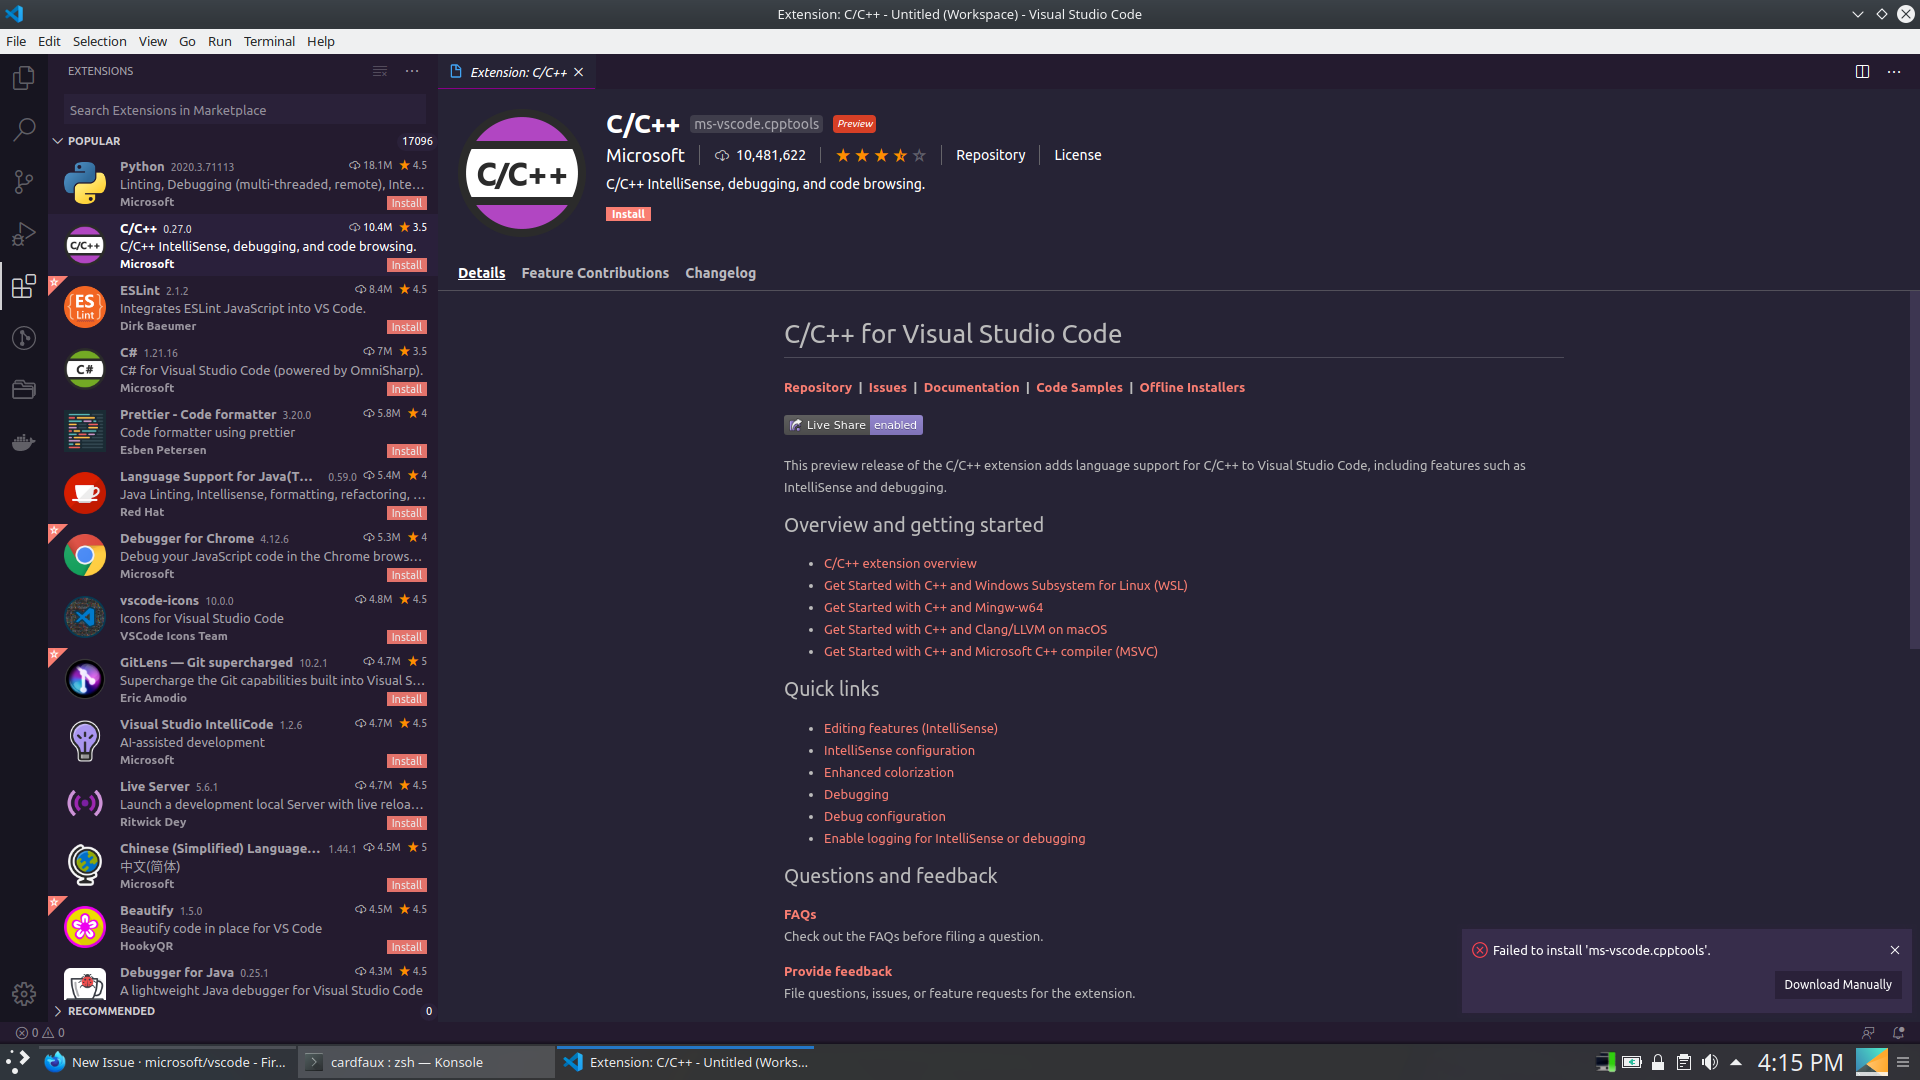Open the Source Control view
The image size is (1920, 1080).
coord(23,181)
